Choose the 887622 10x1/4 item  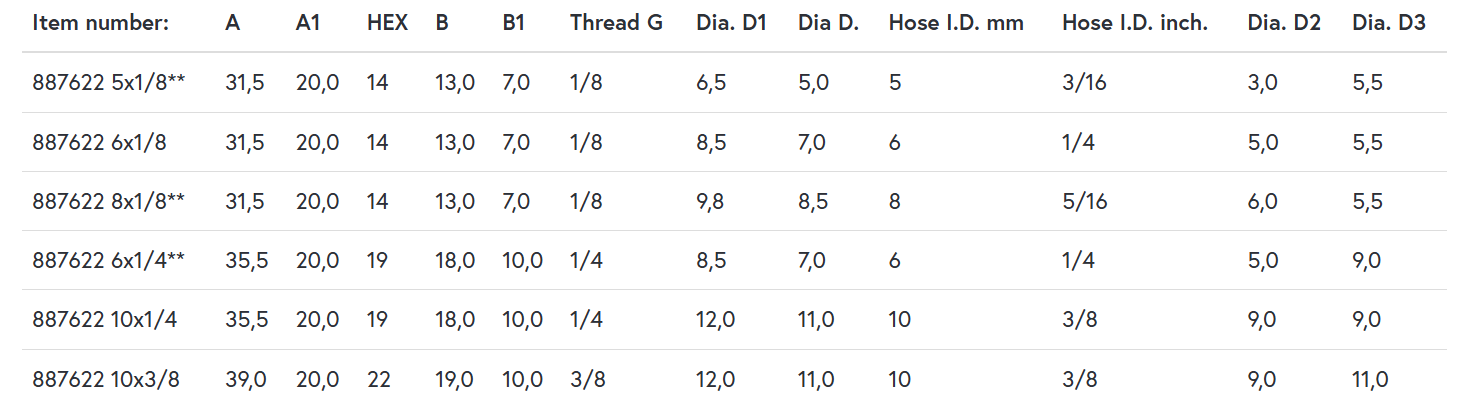tap(103, 320)
